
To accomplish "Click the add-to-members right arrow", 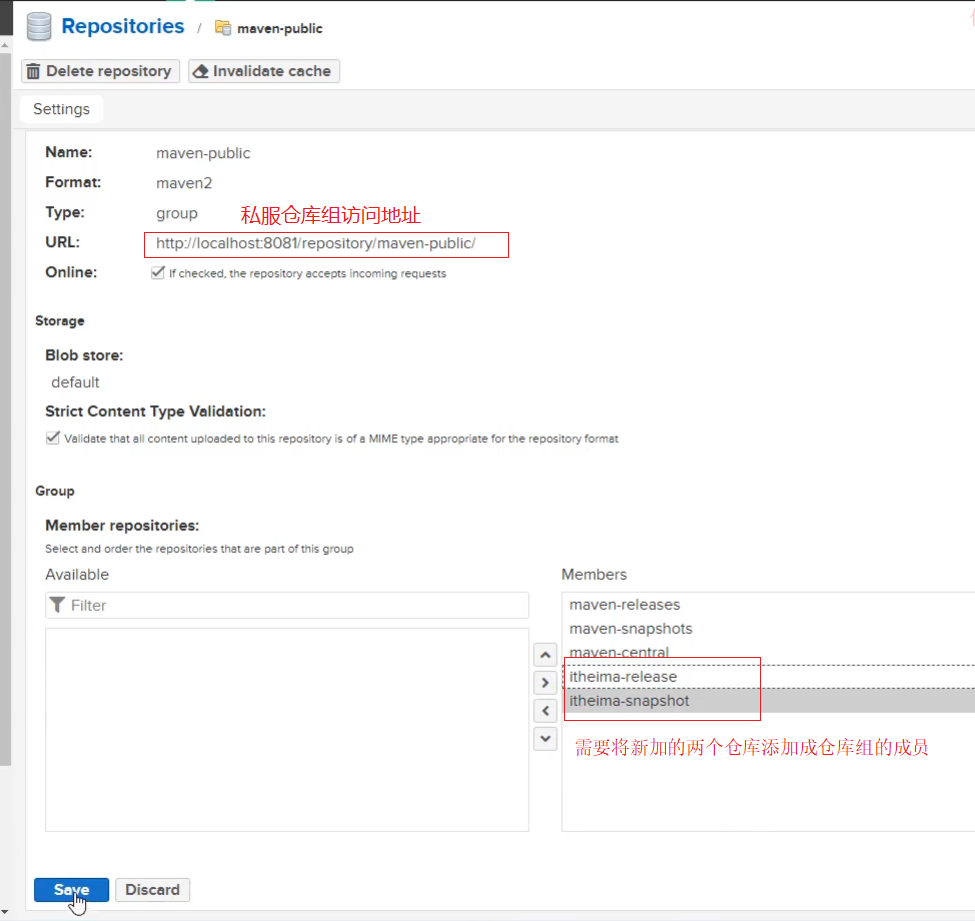I will pyautogui.click(x=545, y=684).
